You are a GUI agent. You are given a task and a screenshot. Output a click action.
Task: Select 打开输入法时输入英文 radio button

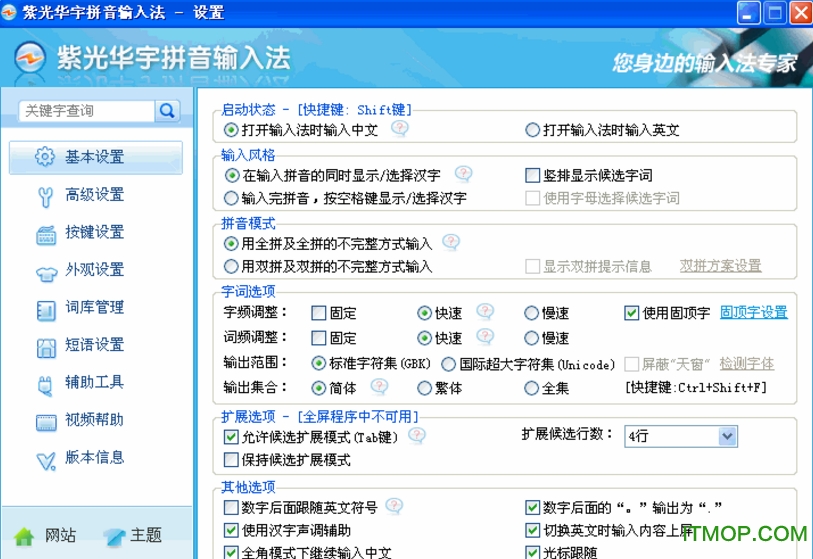[532, 130]
